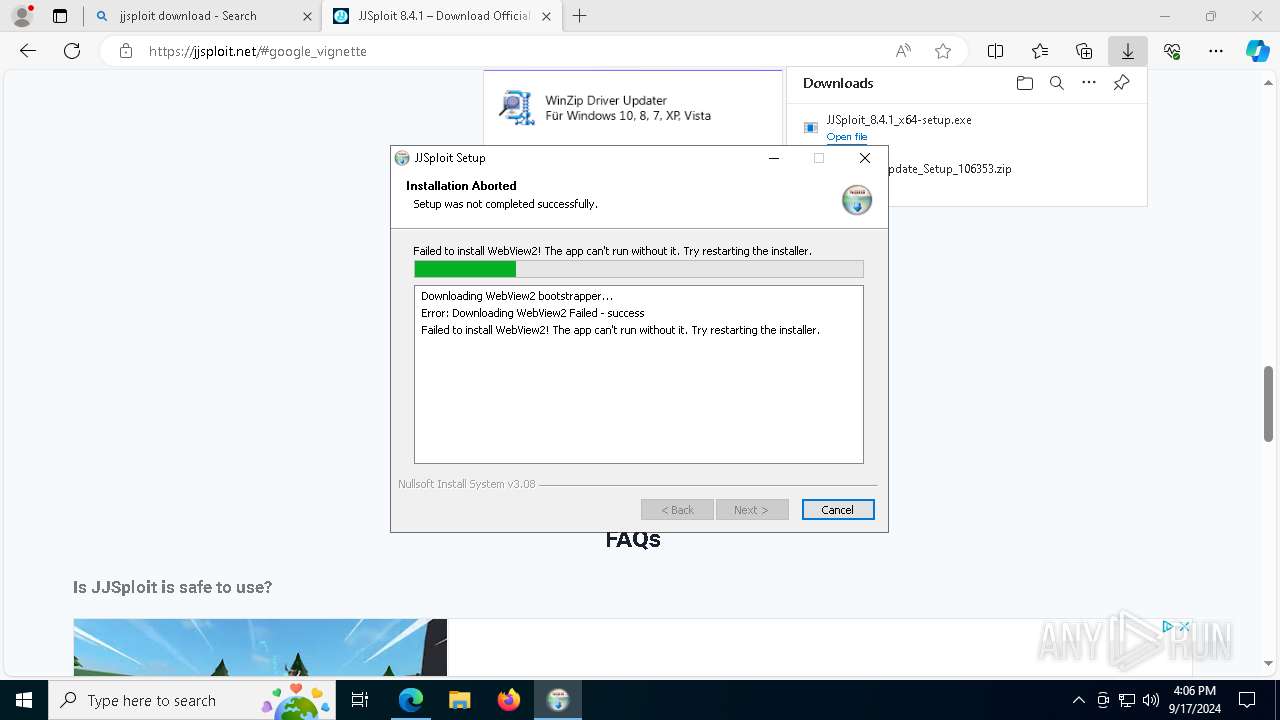This screenshot has height=720, width=1280.
Task: Click the page vertical scrollbar thumb
Action: coord(1269,403)
